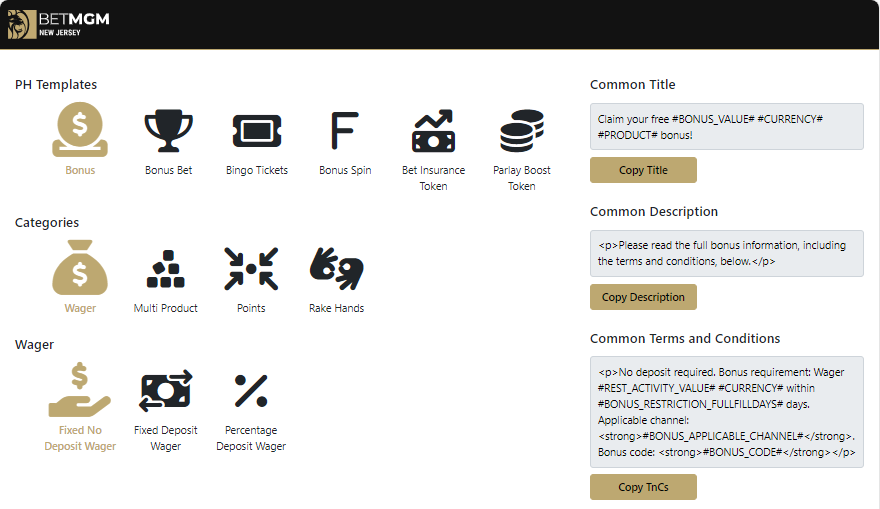Click the "Bonus Spin" label text
Screen dimensions: 880x509
(345, 170)
